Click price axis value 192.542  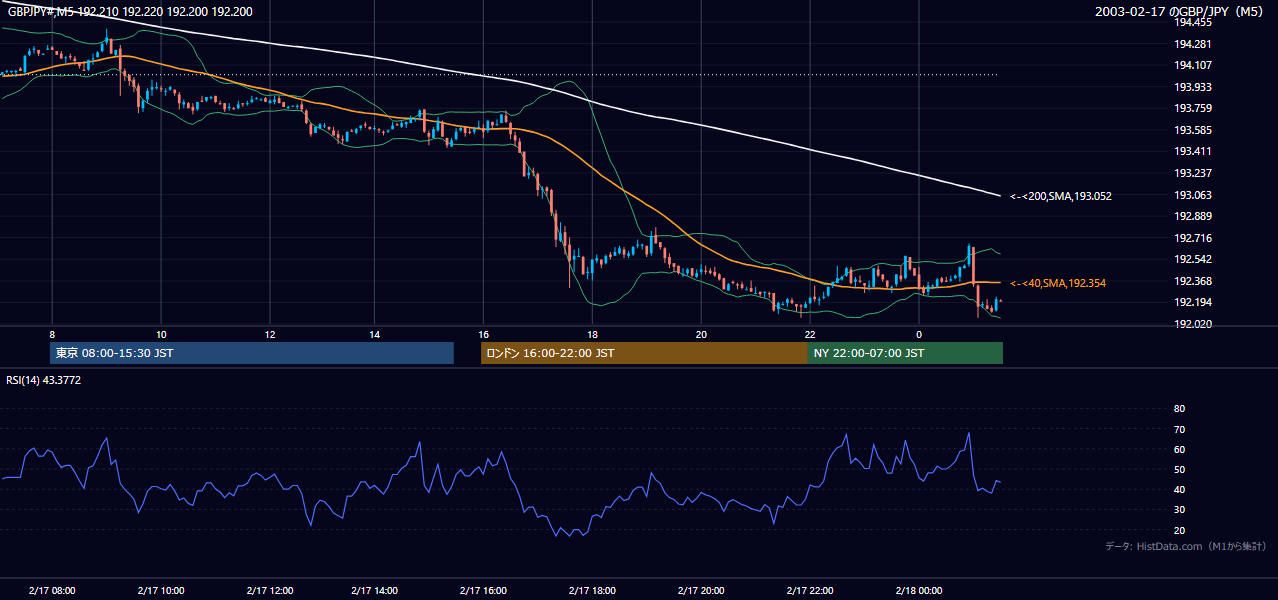(1193, 259)
